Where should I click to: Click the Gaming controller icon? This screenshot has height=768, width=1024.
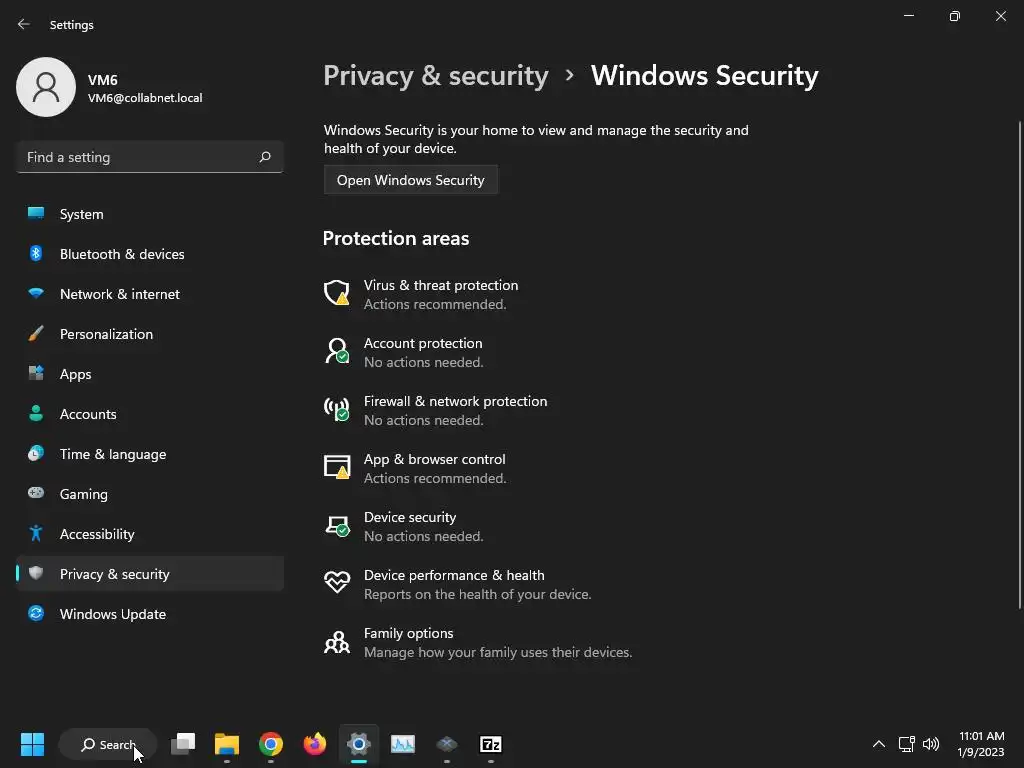[36, 493]
